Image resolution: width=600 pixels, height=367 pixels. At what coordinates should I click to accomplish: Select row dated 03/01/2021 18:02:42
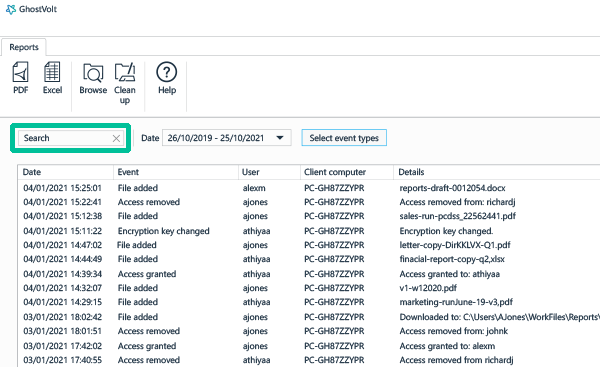pyautogui.click(x=309, y=317)
